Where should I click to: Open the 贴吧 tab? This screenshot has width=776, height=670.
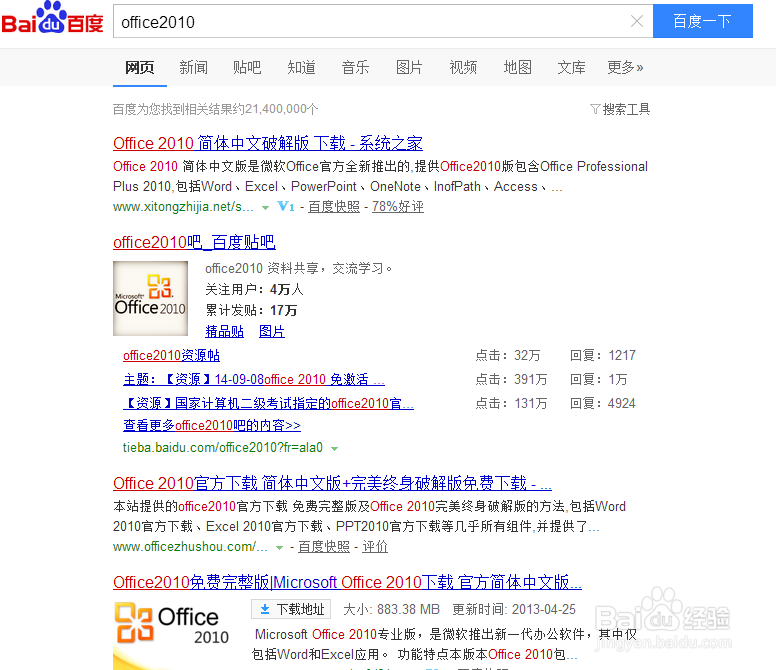click(247, 67)
